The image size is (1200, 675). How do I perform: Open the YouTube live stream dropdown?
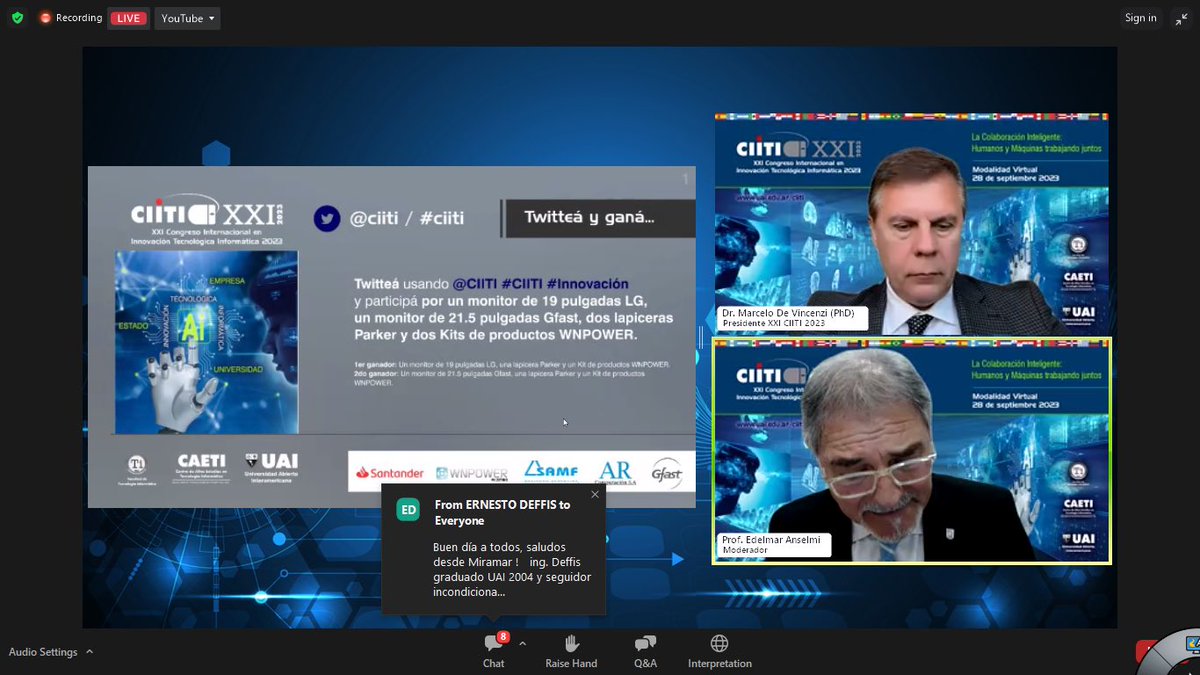(x=187, y=18)
